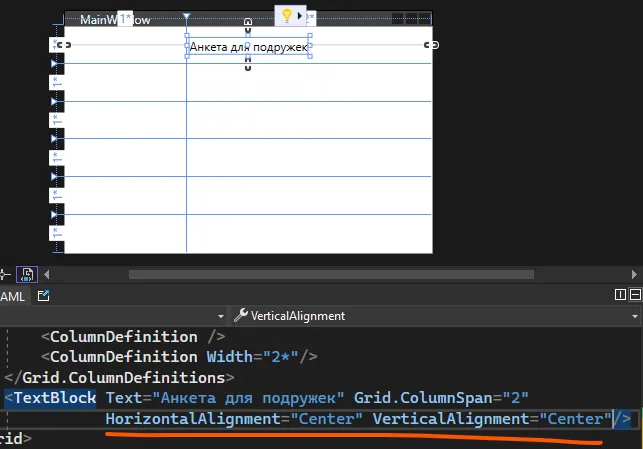Click the snap line icon at bottom-left
The height and width of the screenshot is (449, 643).
tap(5, 274)
